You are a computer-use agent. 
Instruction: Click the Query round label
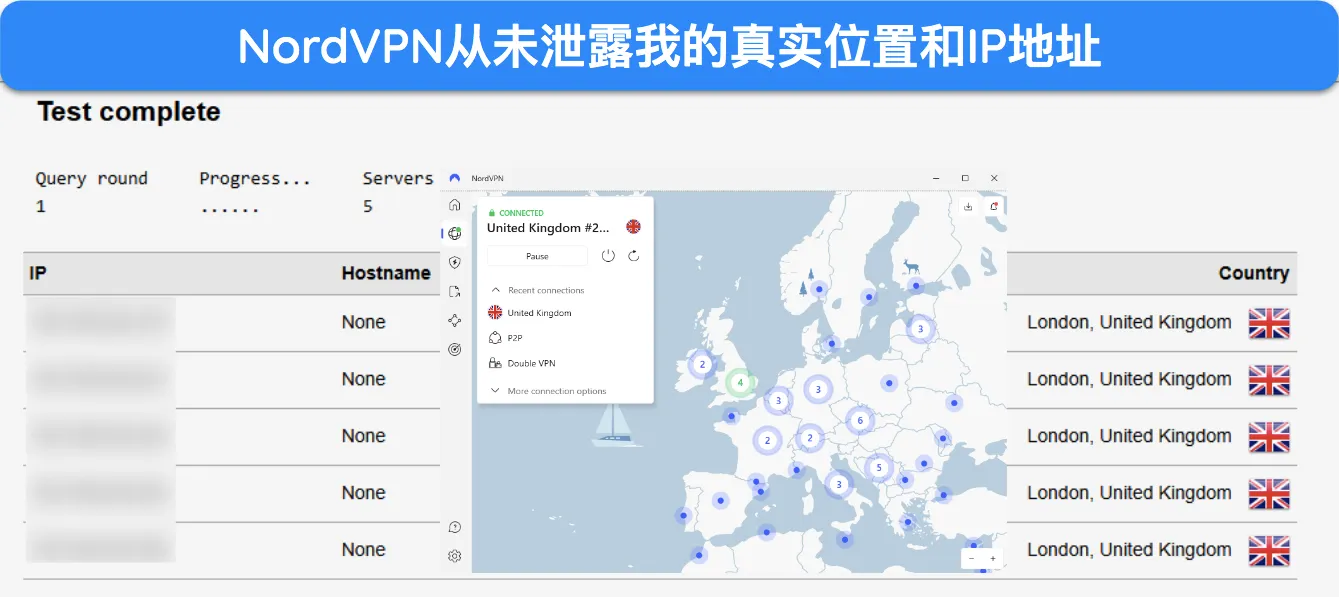point(91,179)
